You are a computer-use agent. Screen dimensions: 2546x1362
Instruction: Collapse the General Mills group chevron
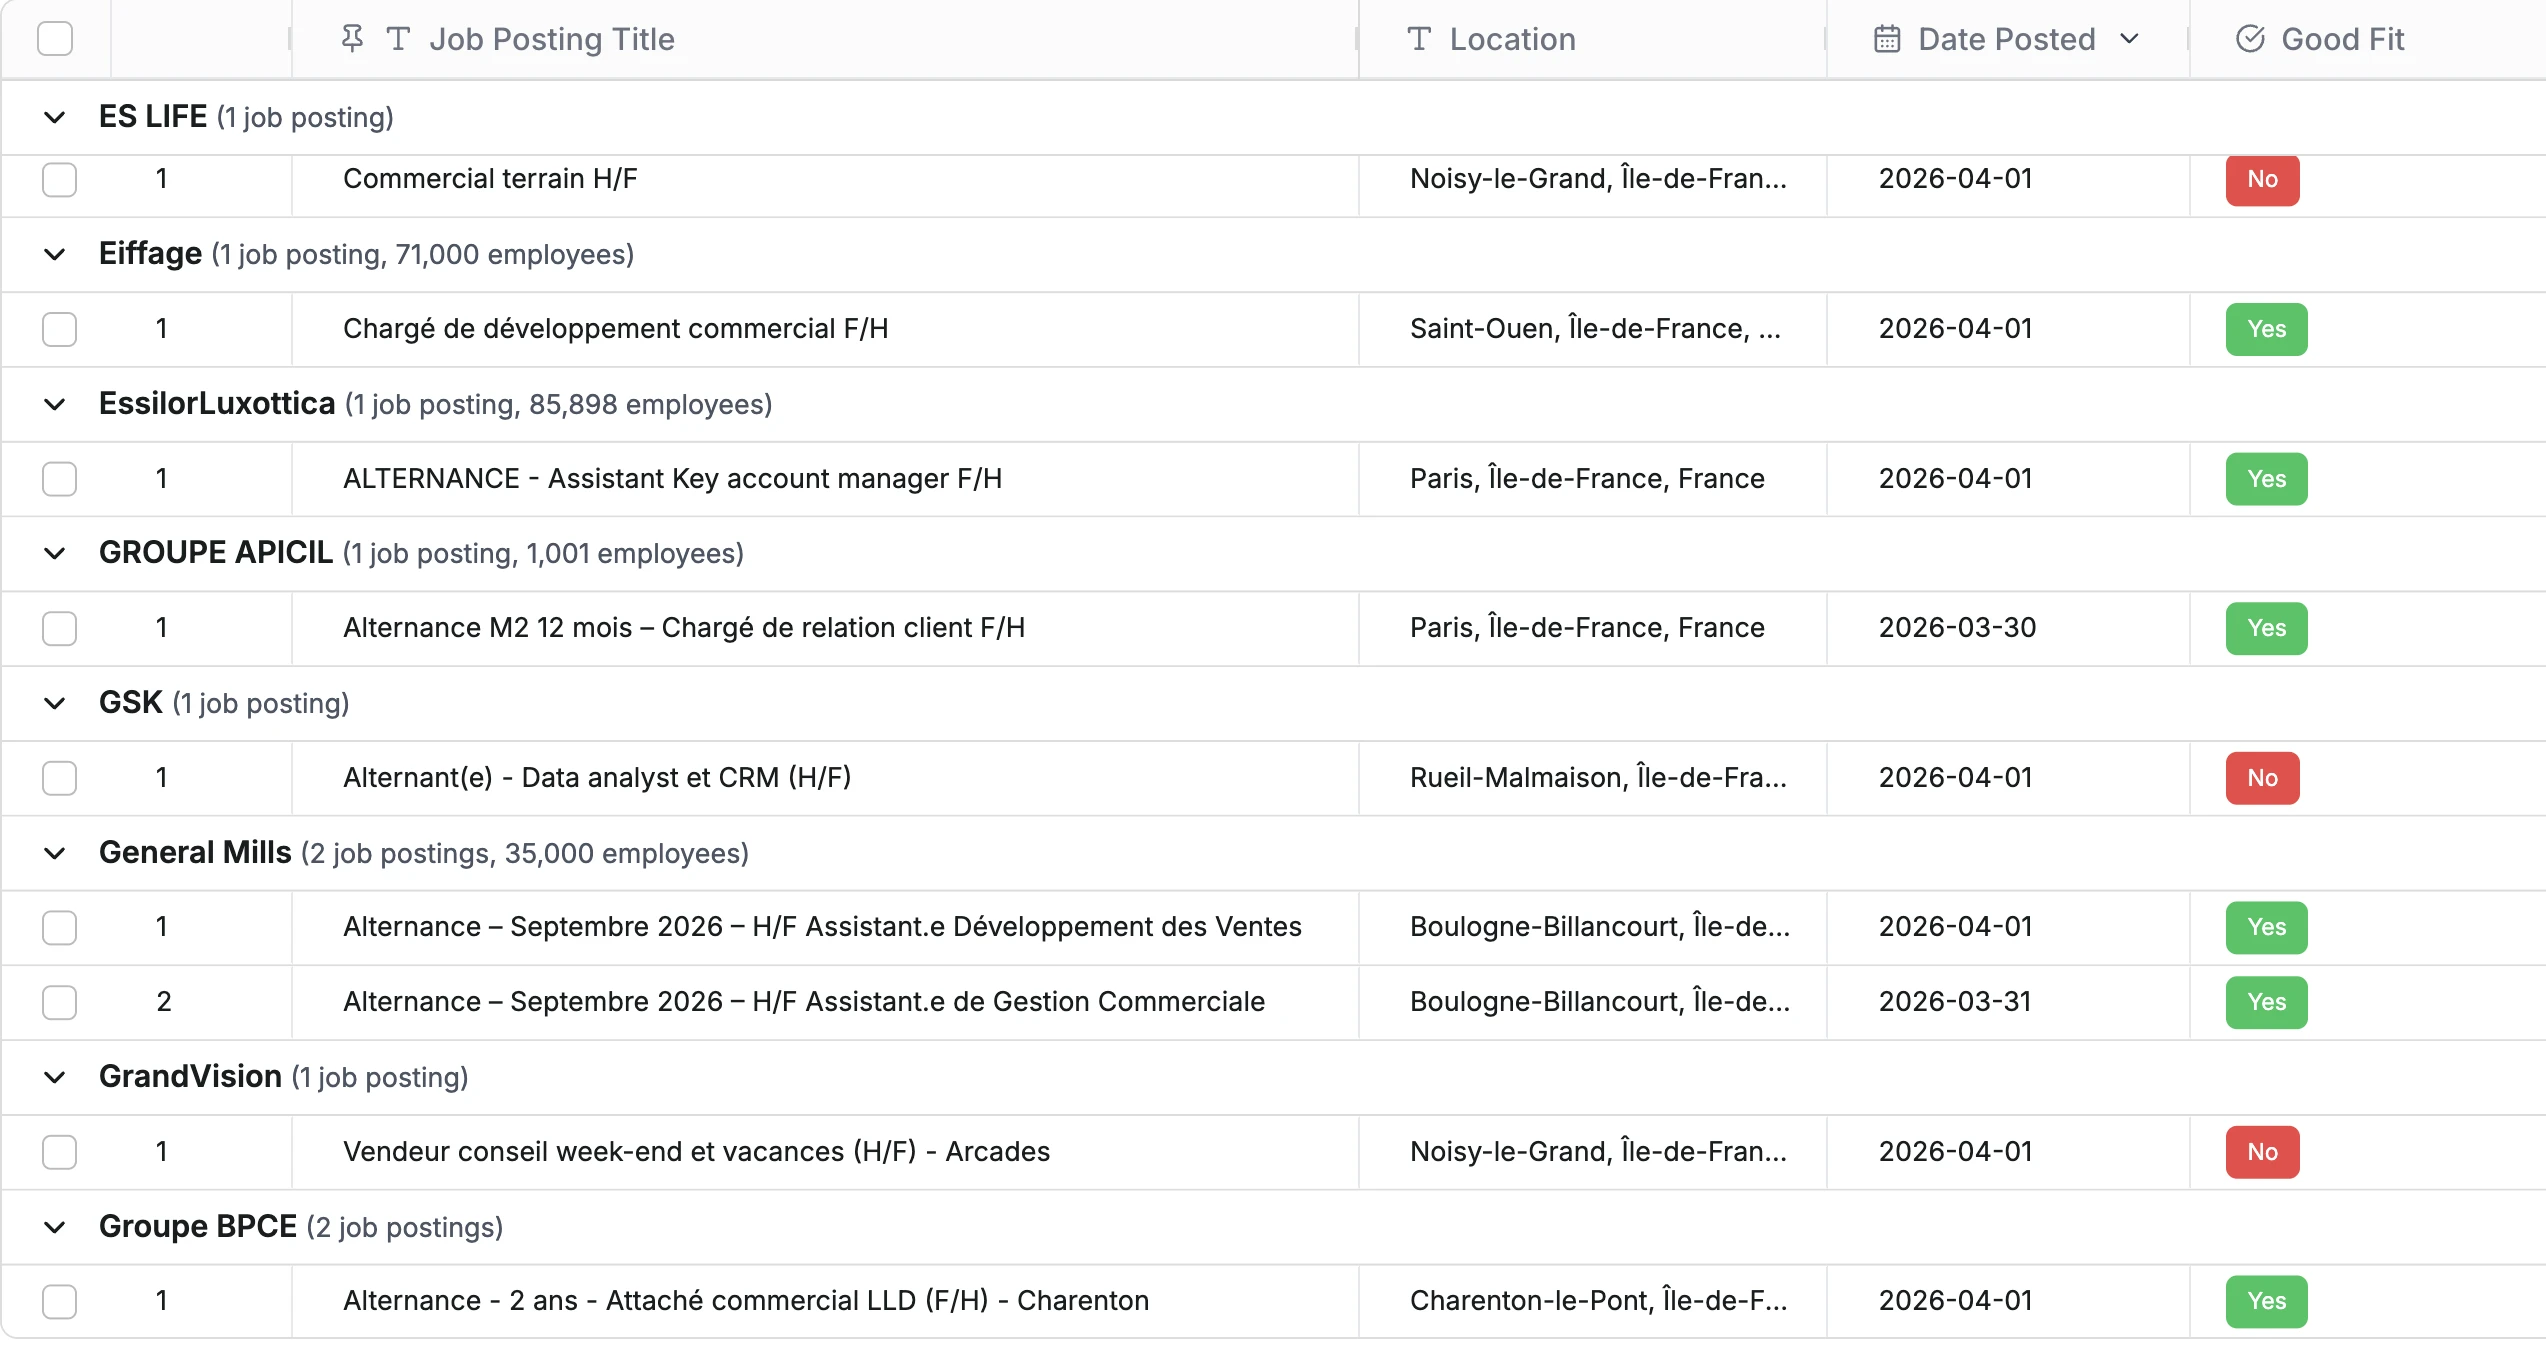(55, 853)
